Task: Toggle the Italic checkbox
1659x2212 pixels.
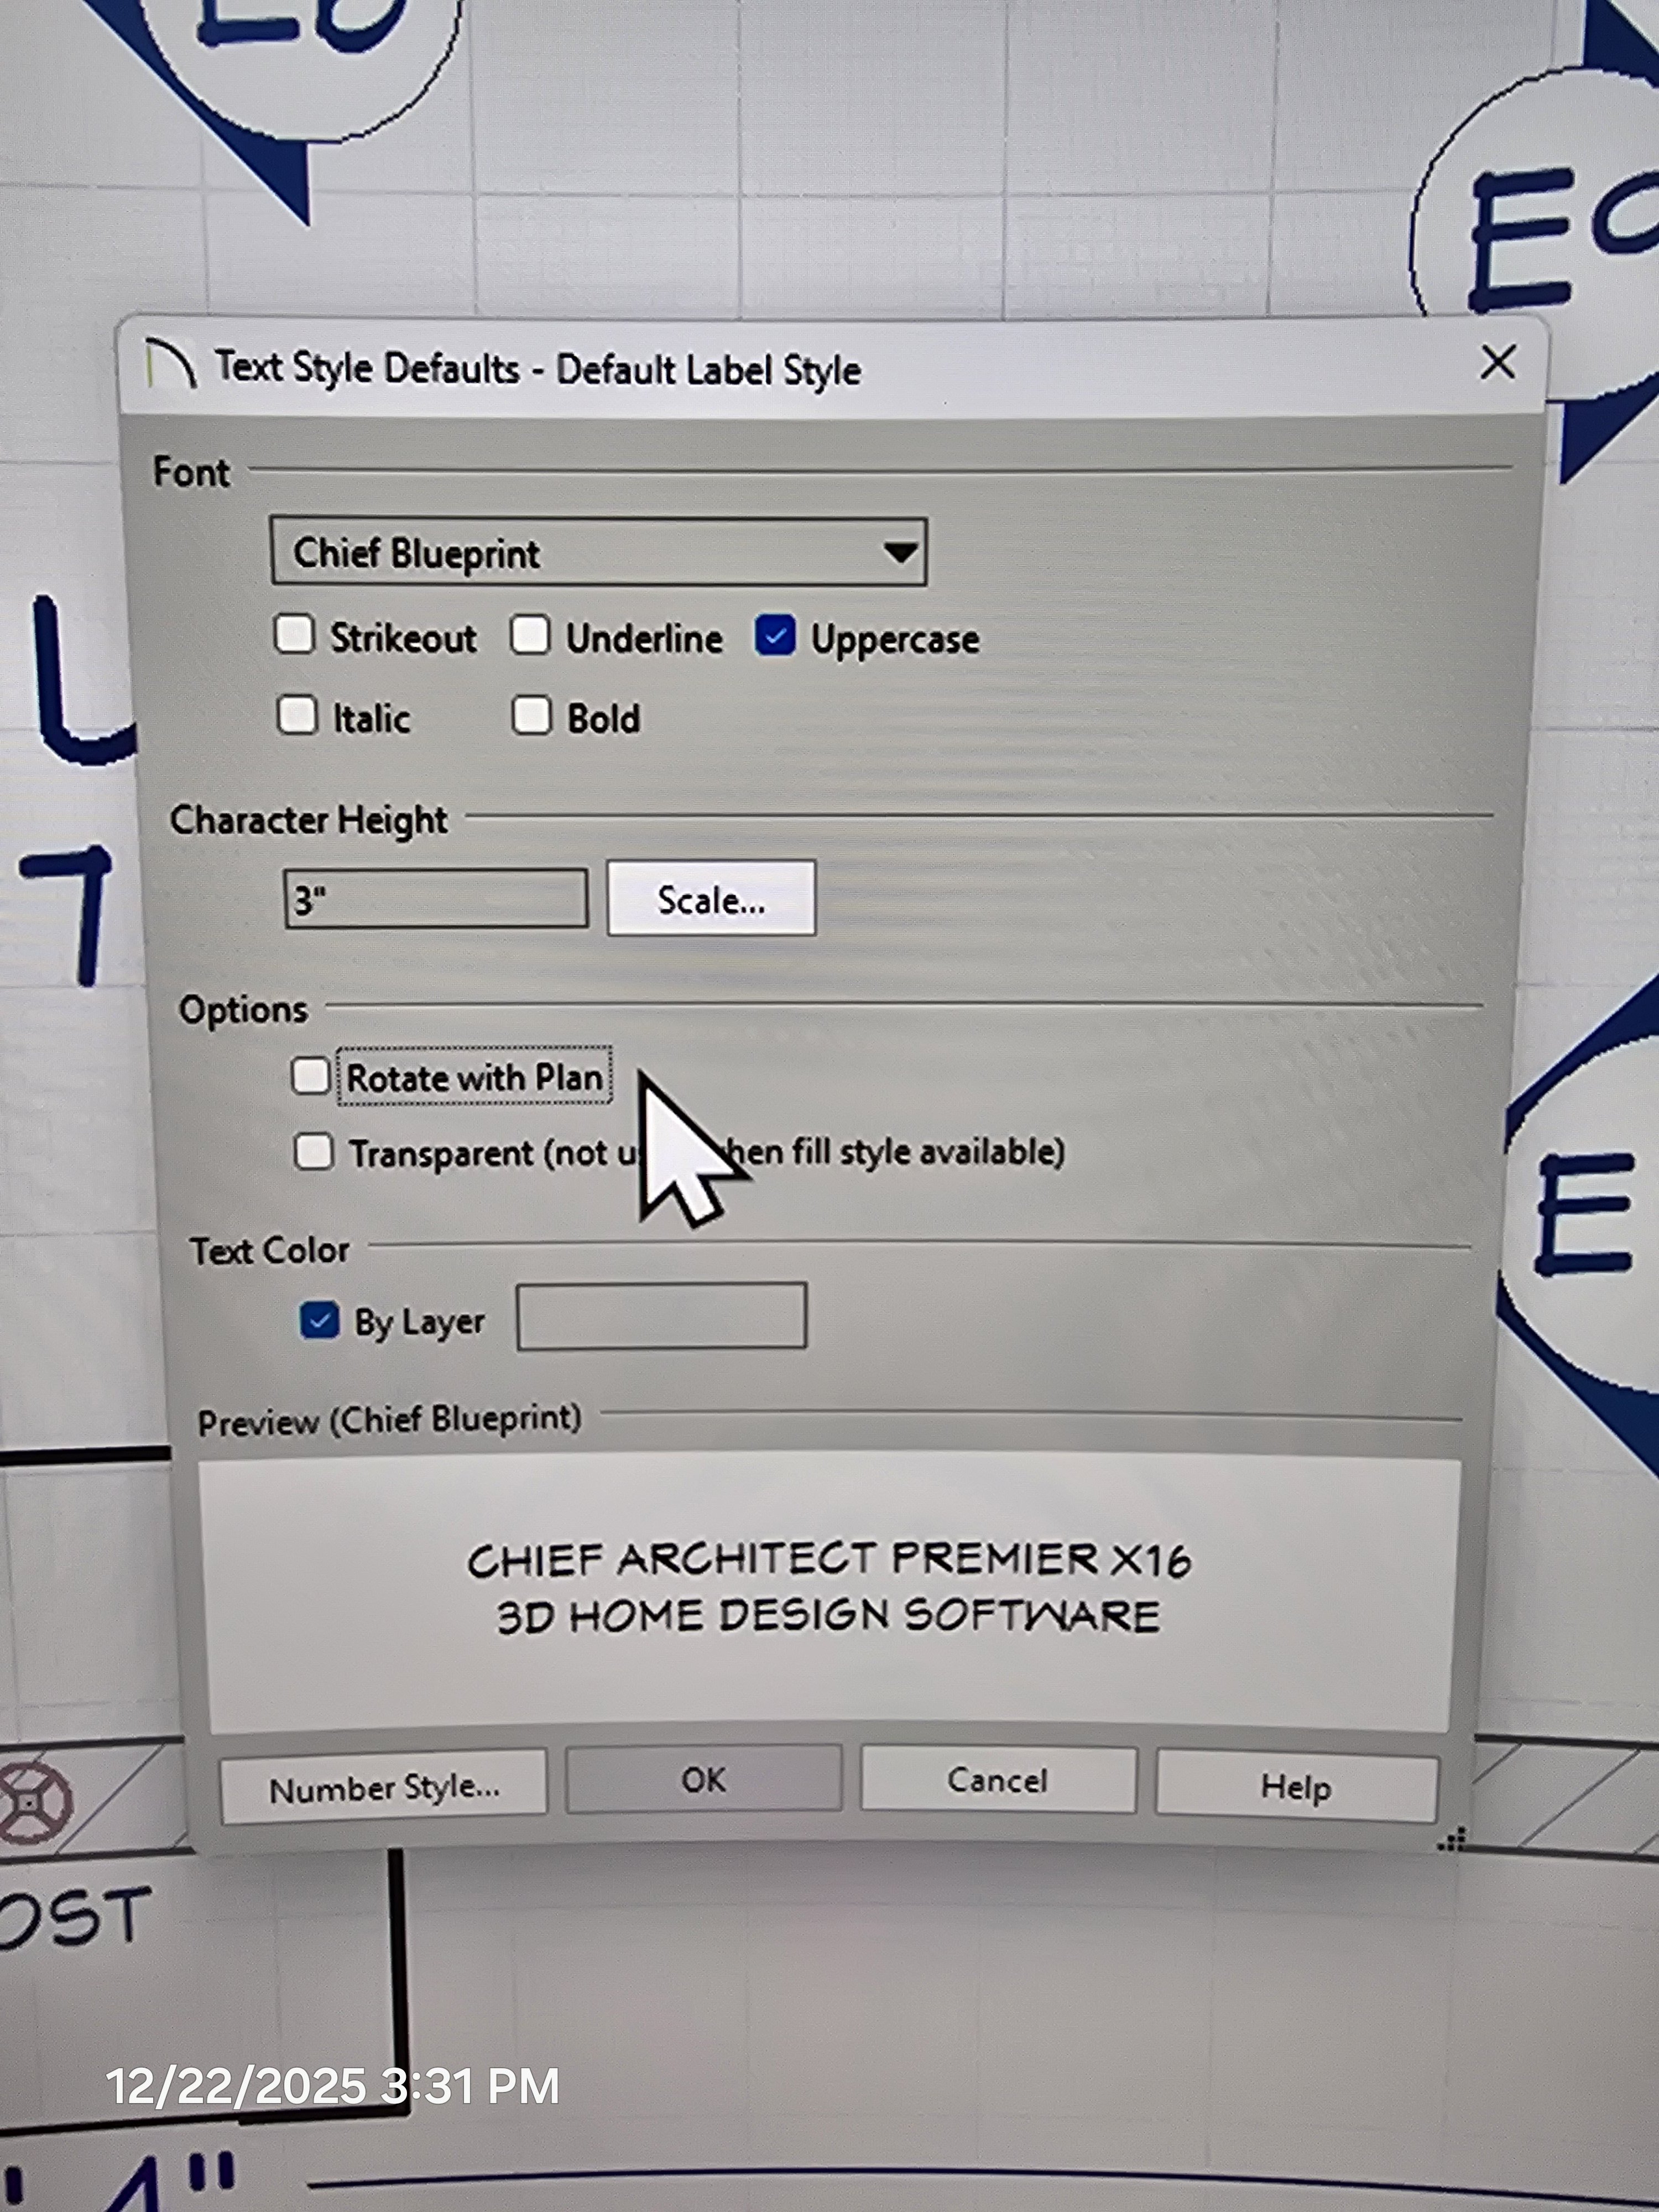Action: point(297,716)
